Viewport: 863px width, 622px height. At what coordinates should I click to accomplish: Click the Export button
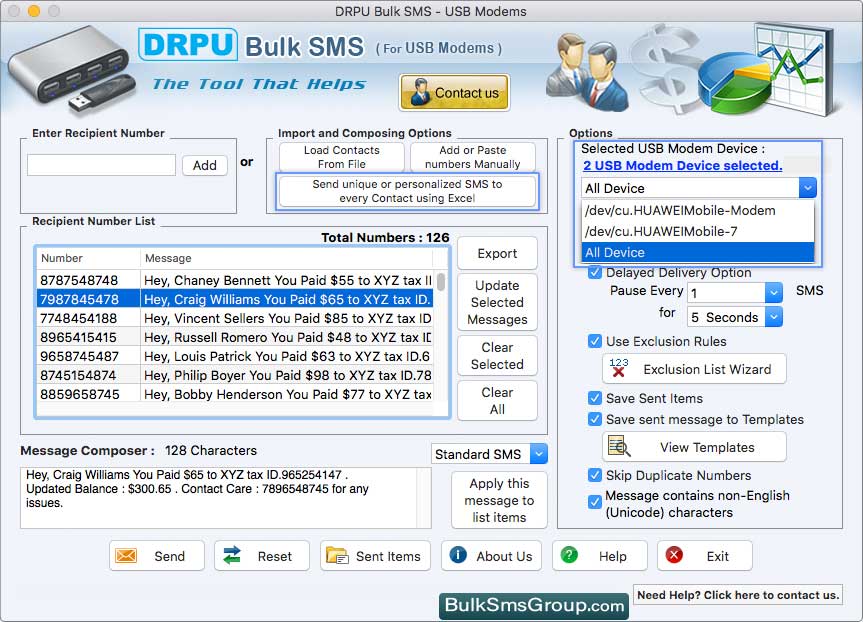tap(497, 253)
